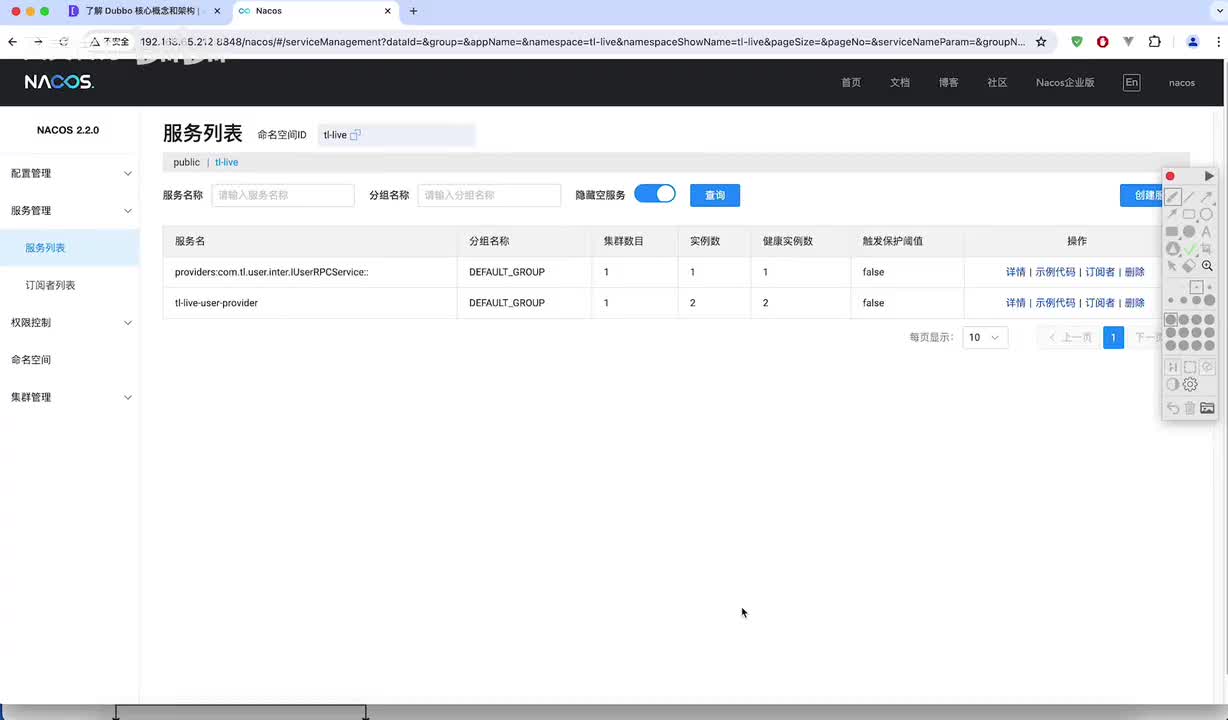Click the 上一页 previous page button
Image resolution: width=1228 pixels, height=720 pixels.
1069,338
